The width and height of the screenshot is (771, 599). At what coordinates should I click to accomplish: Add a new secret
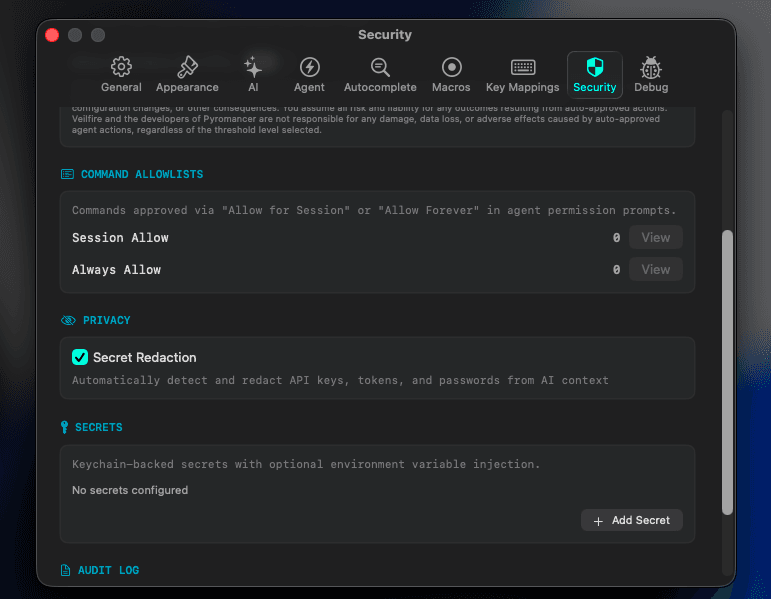631,520
